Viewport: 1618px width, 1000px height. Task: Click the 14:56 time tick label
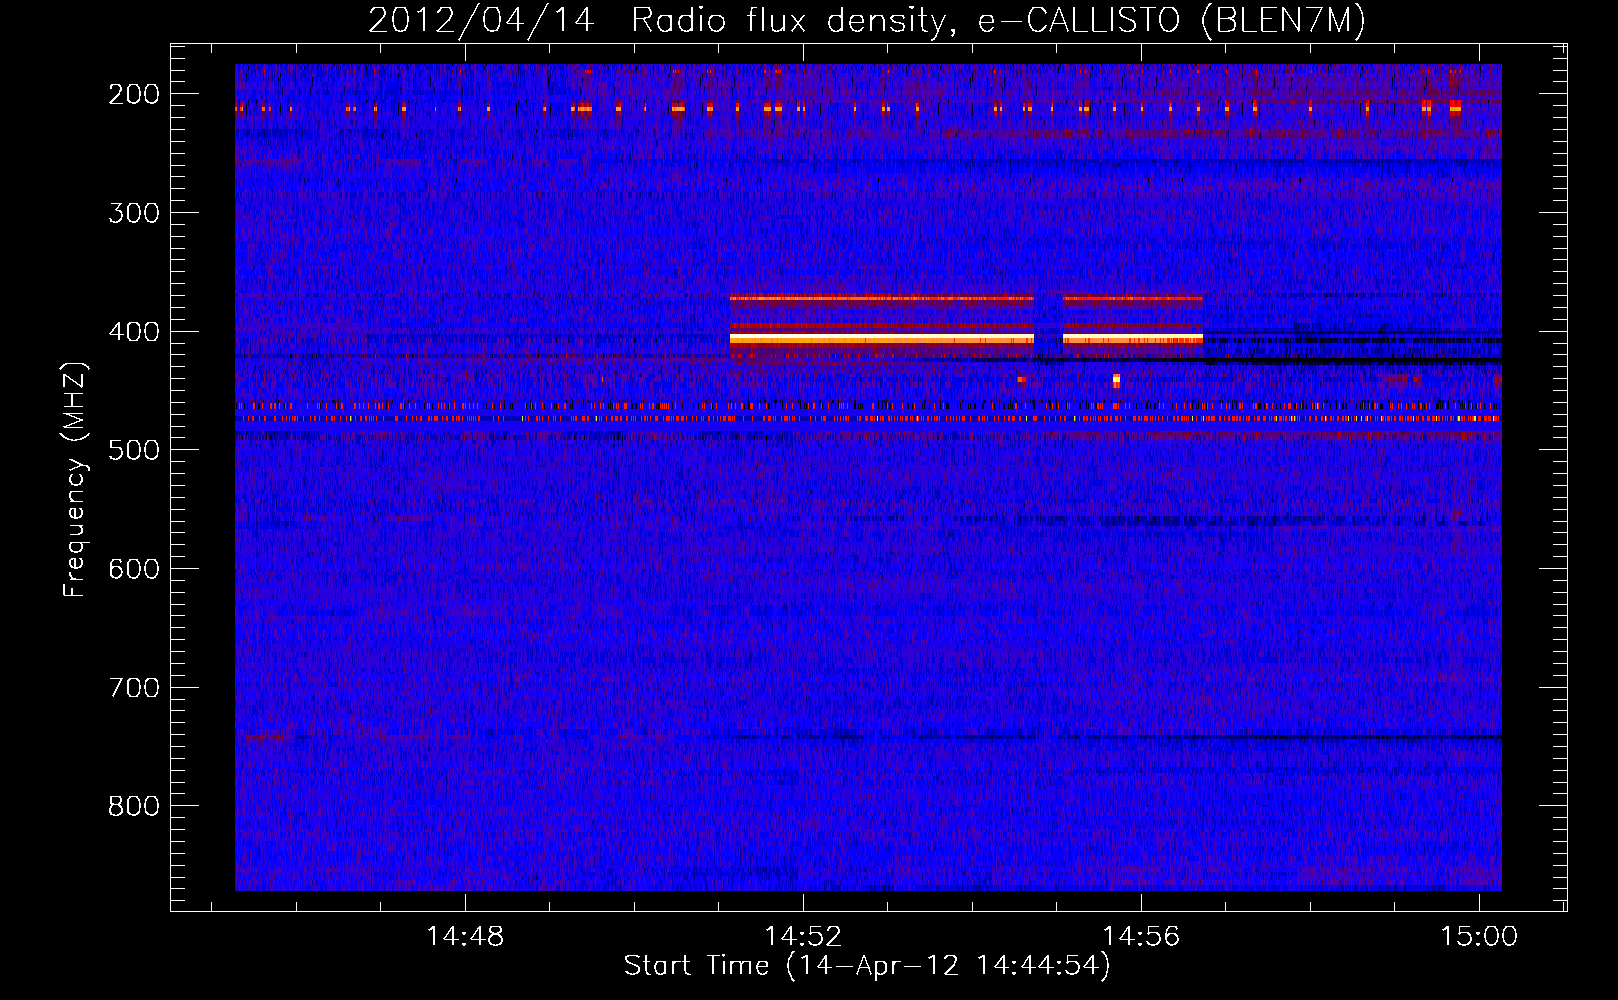1141,937
